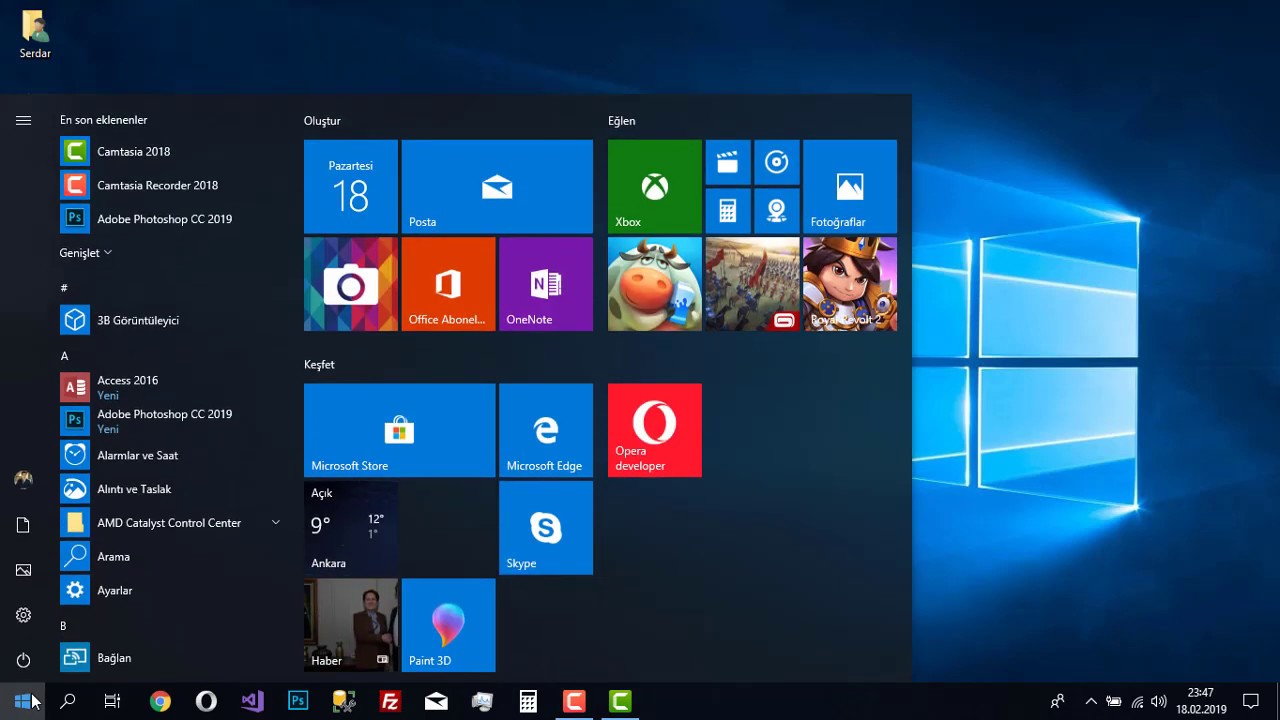
Task: Launch Access 2016
Action: coord(170,387)
